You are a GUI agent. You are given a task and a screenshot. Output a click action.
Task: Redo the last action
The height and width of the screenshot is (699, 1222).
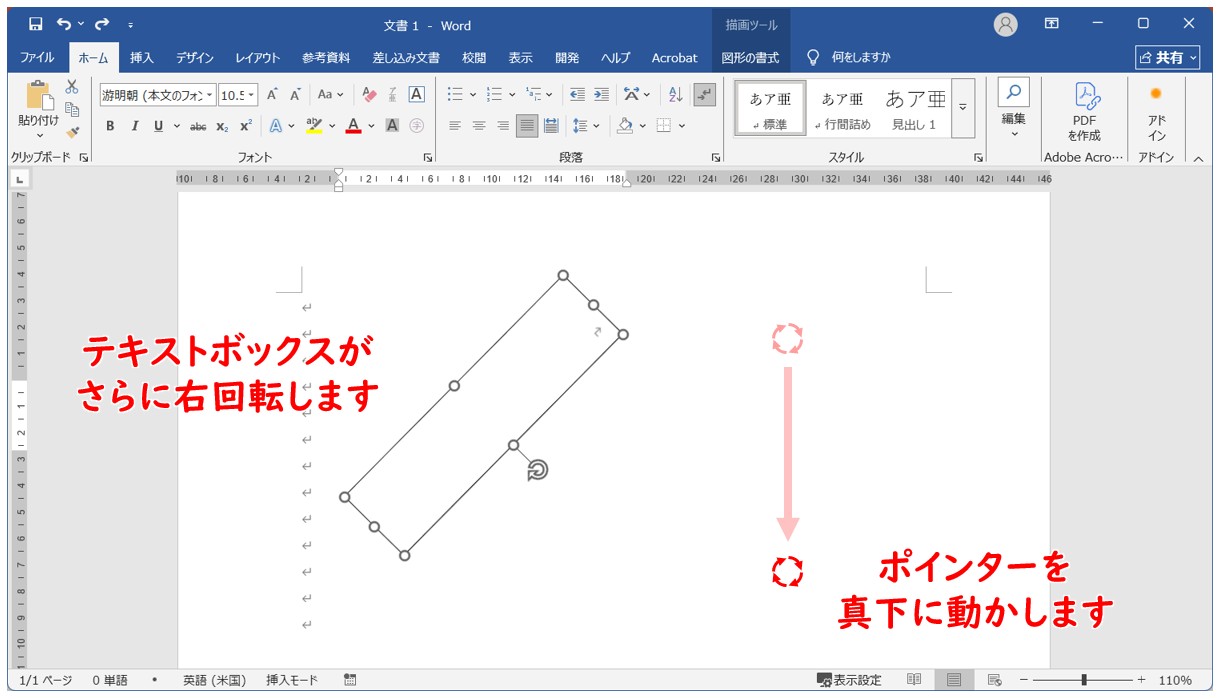[x=102, y=24]
